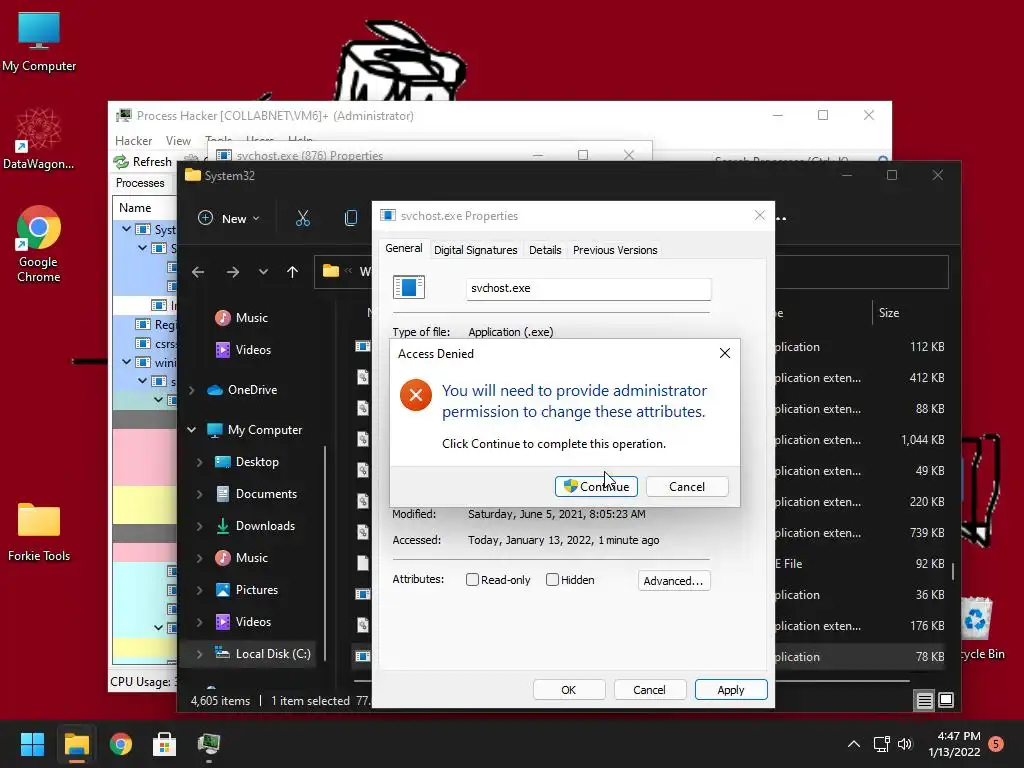The image size is (1024, 768).
Task: Cancel the Access Denied dialog
Action: [686, 487]
